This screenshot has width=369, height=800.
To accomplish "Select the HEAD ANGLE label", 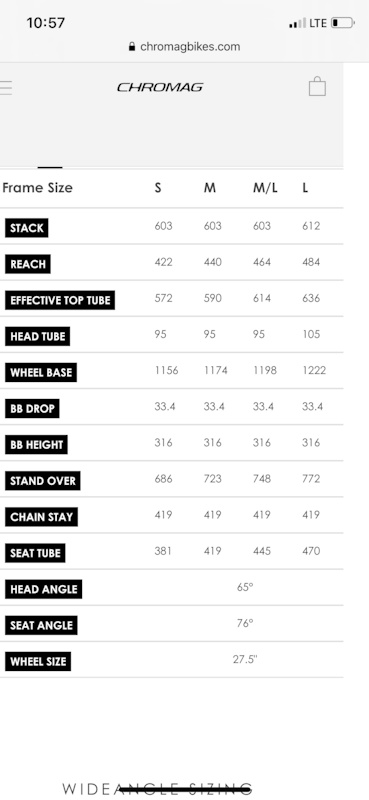I will click(43, 589).
